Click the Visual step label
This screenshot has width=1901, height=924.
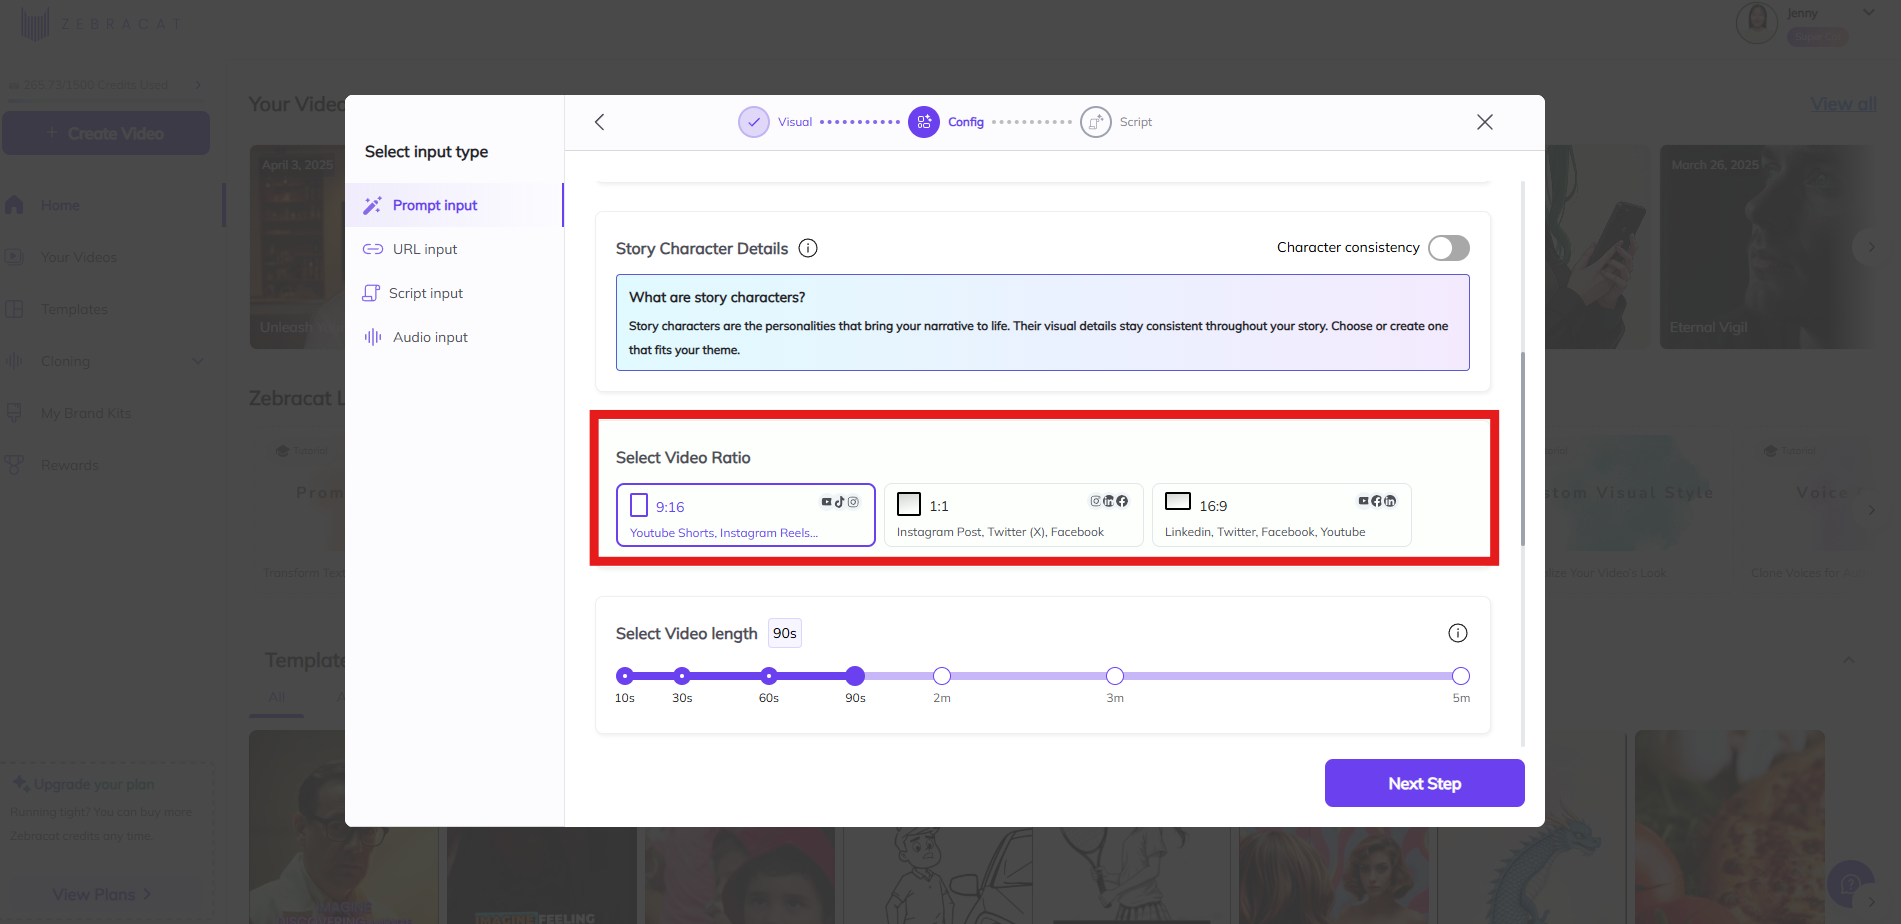point(795,122)
